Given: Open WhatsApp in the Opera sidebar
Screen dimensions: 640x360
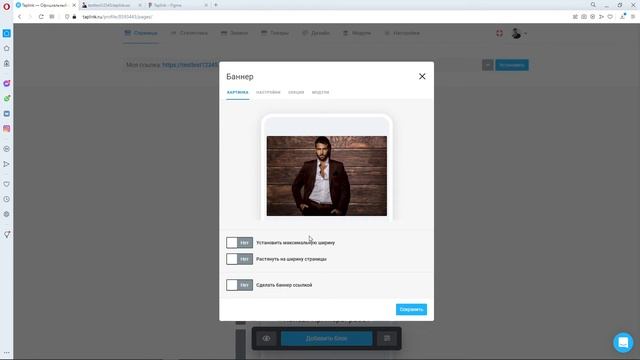Looking at the screenshot, I should coord(7,98).
